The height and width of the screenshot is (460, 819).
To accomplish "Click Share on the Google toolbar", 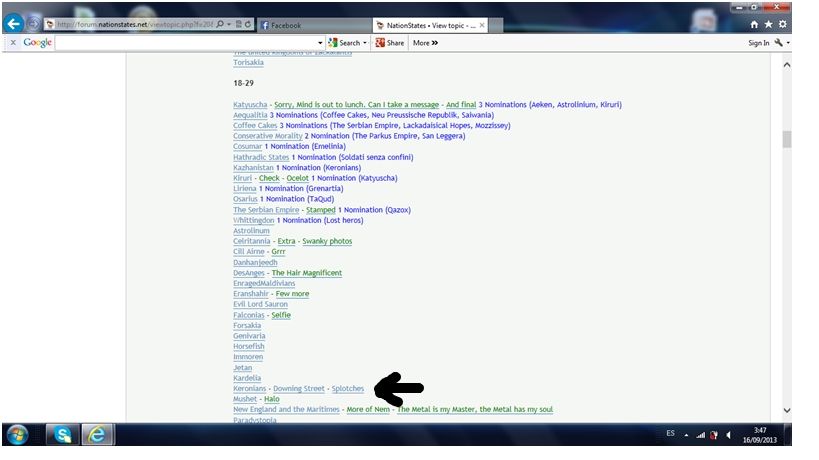I will pos(390,43).
